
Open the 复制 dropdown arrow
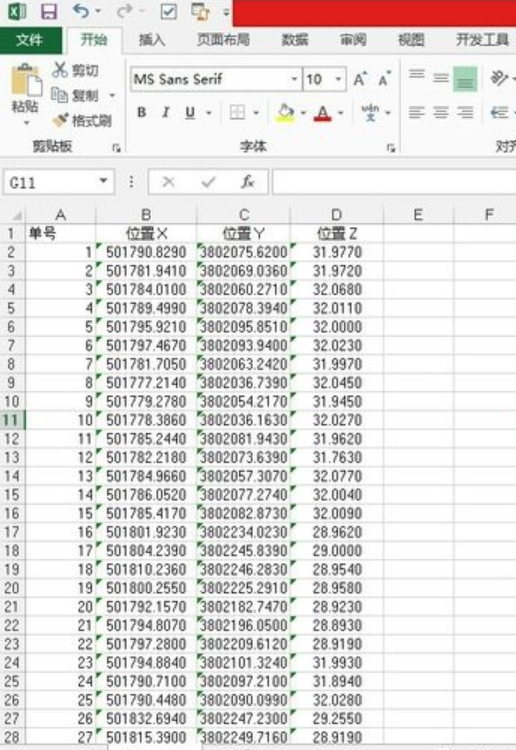click(x=112, y=96)
